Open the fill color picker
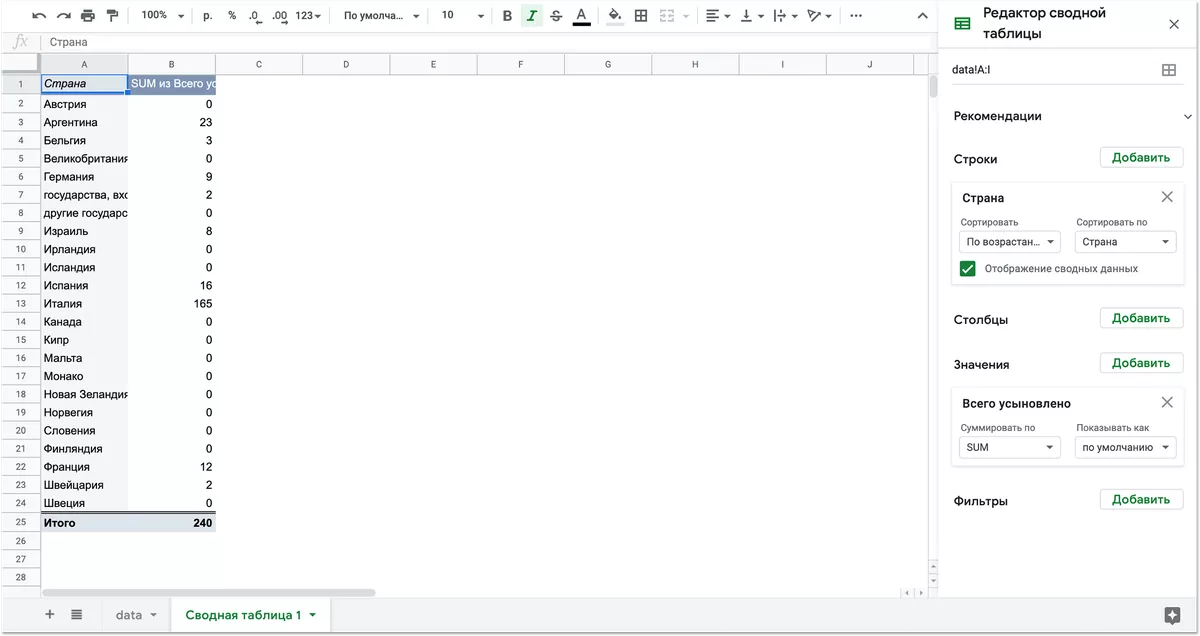Viewport: 1200px width, 636px height. coord(614,16)
